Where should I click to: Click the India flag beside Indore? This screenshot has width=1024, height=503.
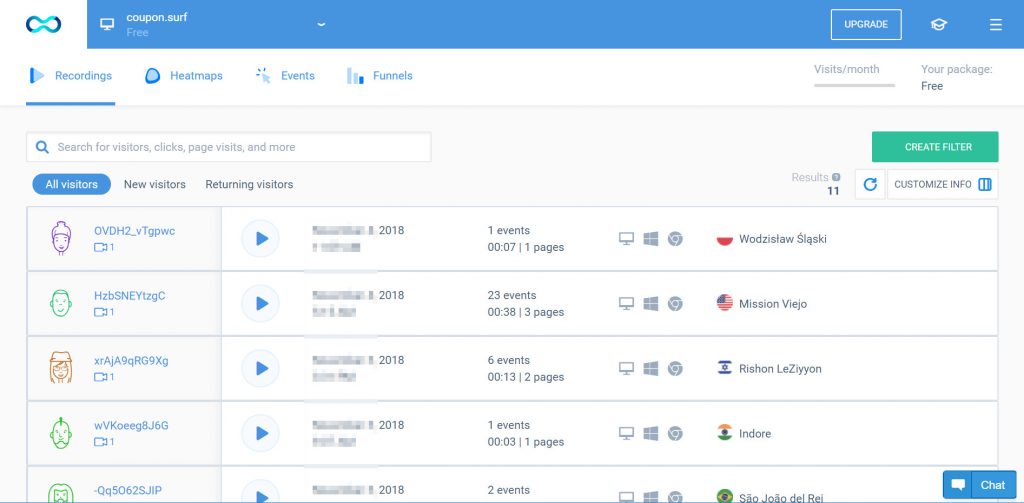pos(724,432)
